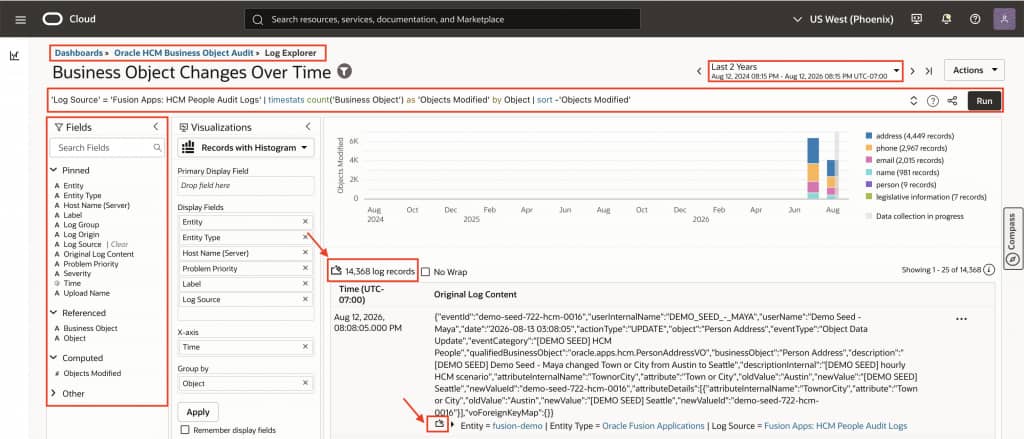Remove Entity from Display Fields
The width and height of the screenshot is (1024, 439).
(305, 222)
